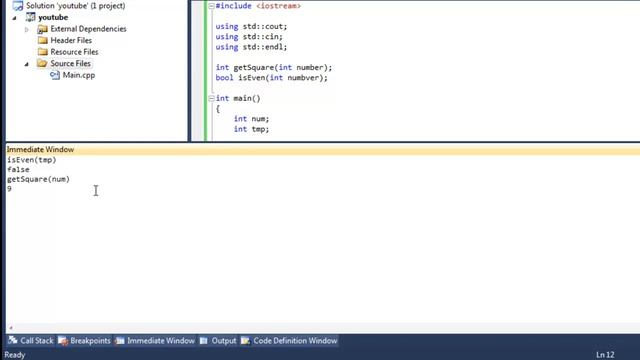This screenshot has width=640, height=360.
Task: Click the isEven(tmp) line in Immediate Window
Action: point(32,160)
